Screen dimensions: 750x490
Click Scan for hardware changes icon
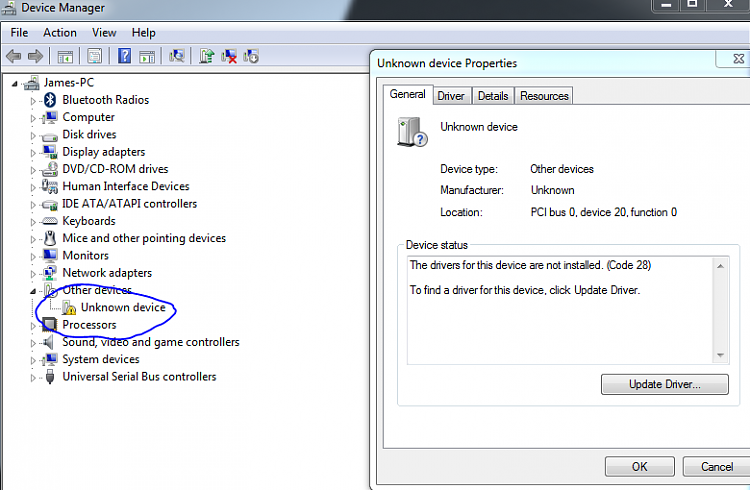point(176,56)
